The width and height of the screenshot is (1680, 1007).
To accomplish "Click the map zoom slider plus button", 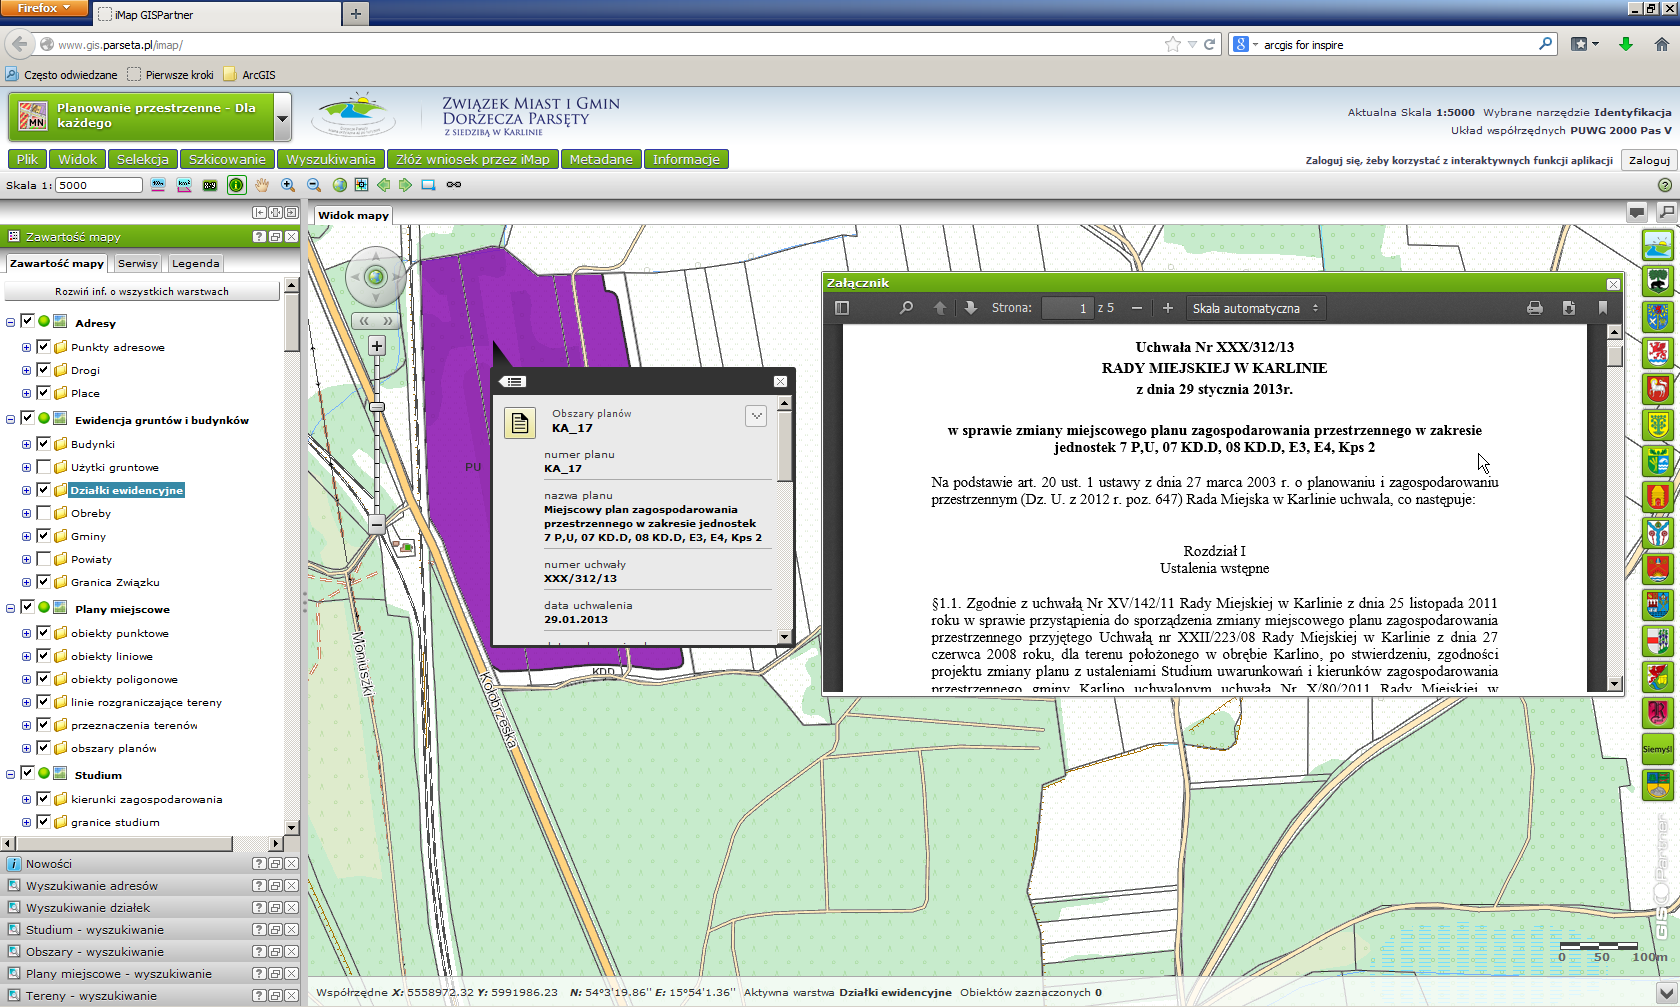I will [377, 346].
